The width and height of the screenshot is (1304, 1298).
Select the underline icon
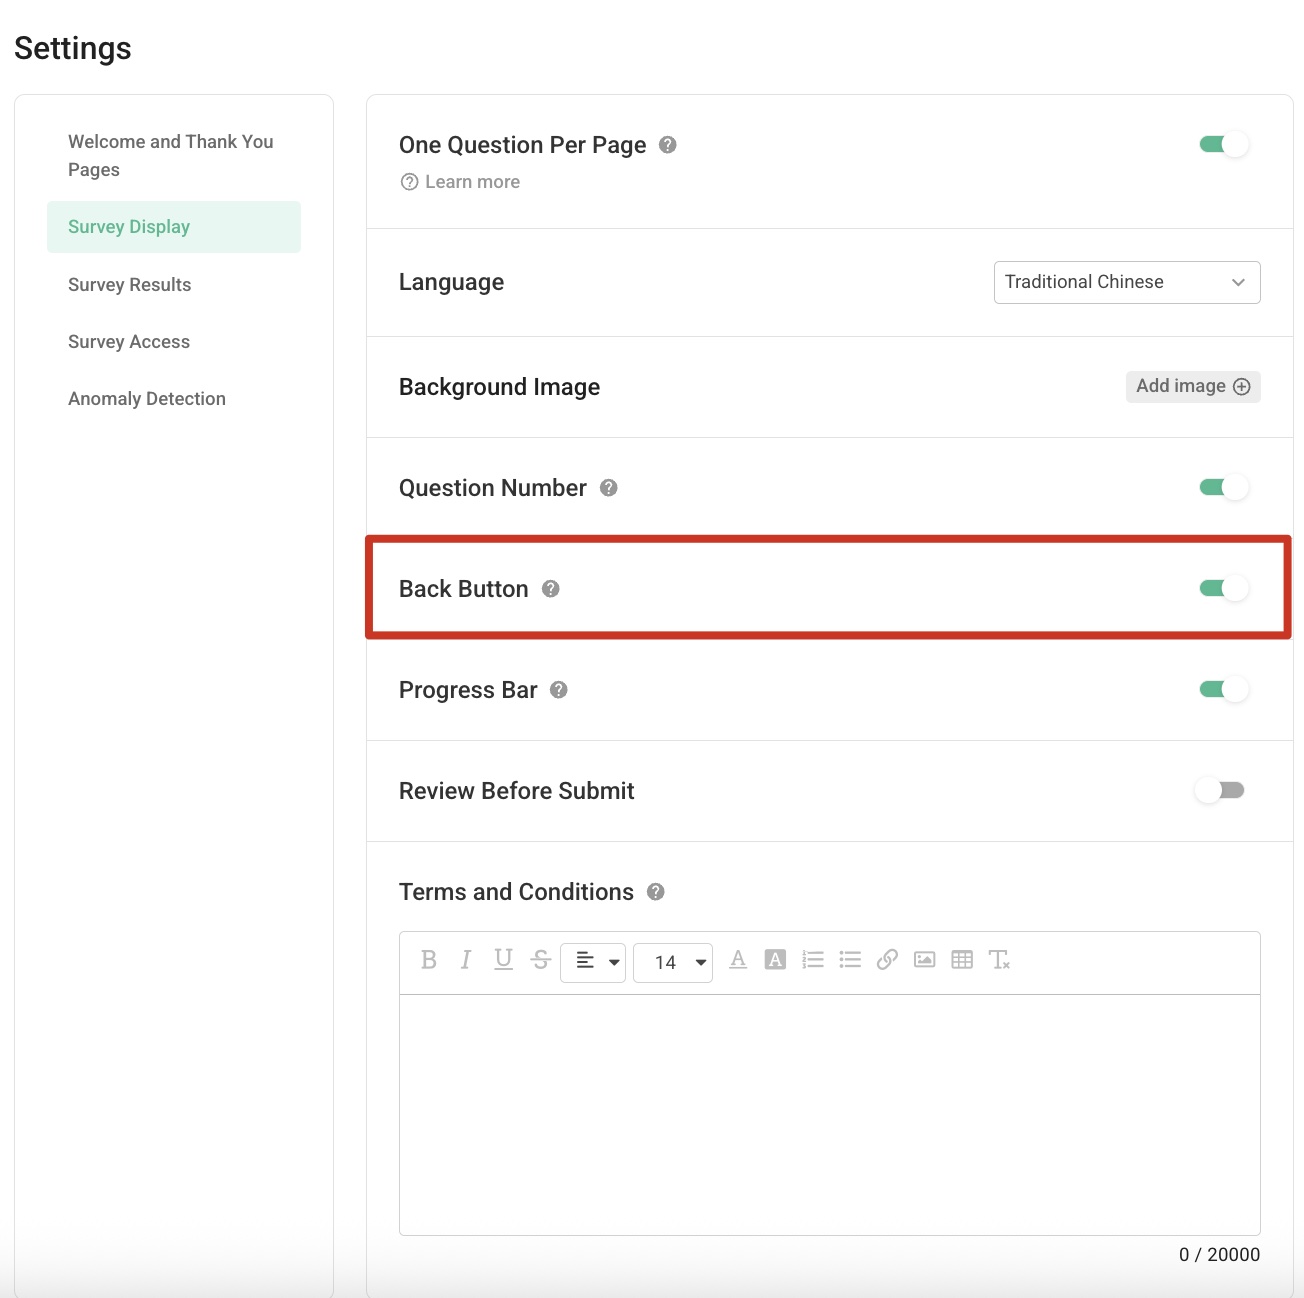[x=503, y=961]
